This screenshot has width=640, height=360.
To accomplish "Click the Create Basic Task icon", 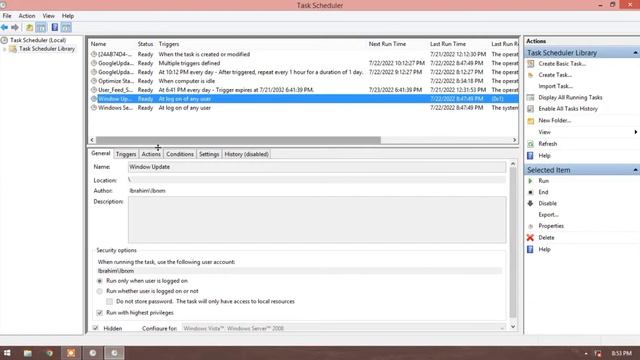I will point(531,64).
